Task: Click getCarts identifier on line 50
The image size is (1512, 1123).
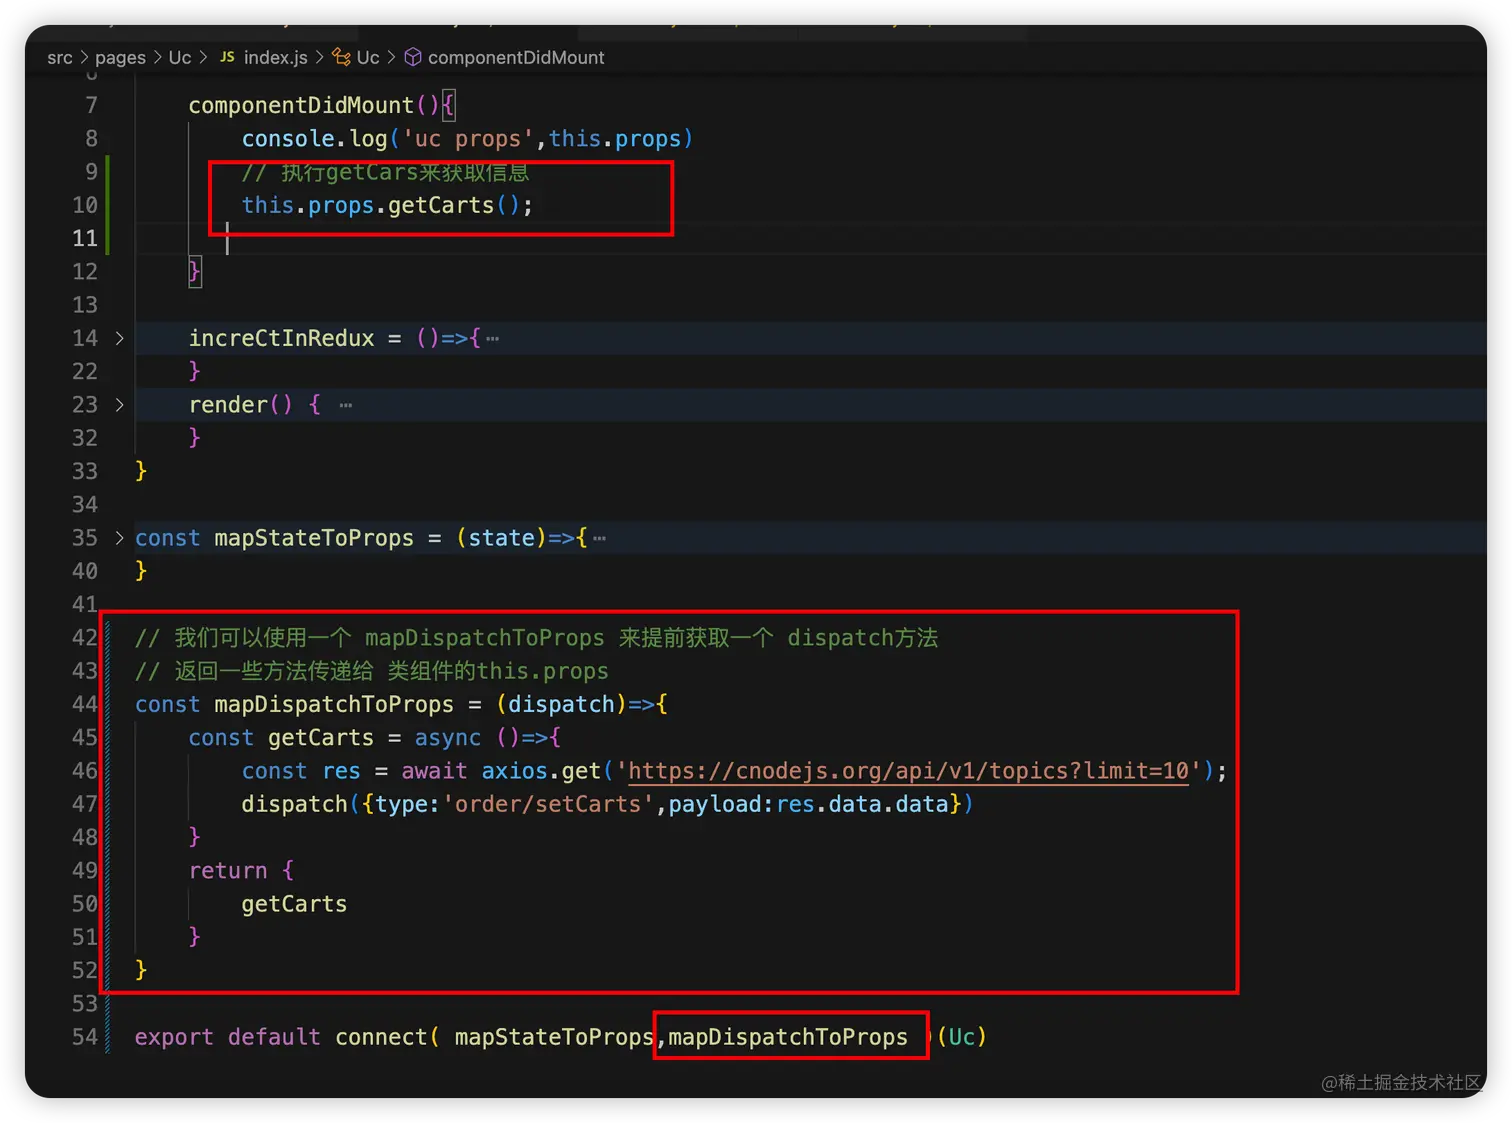Action: (x=294, y=904)
